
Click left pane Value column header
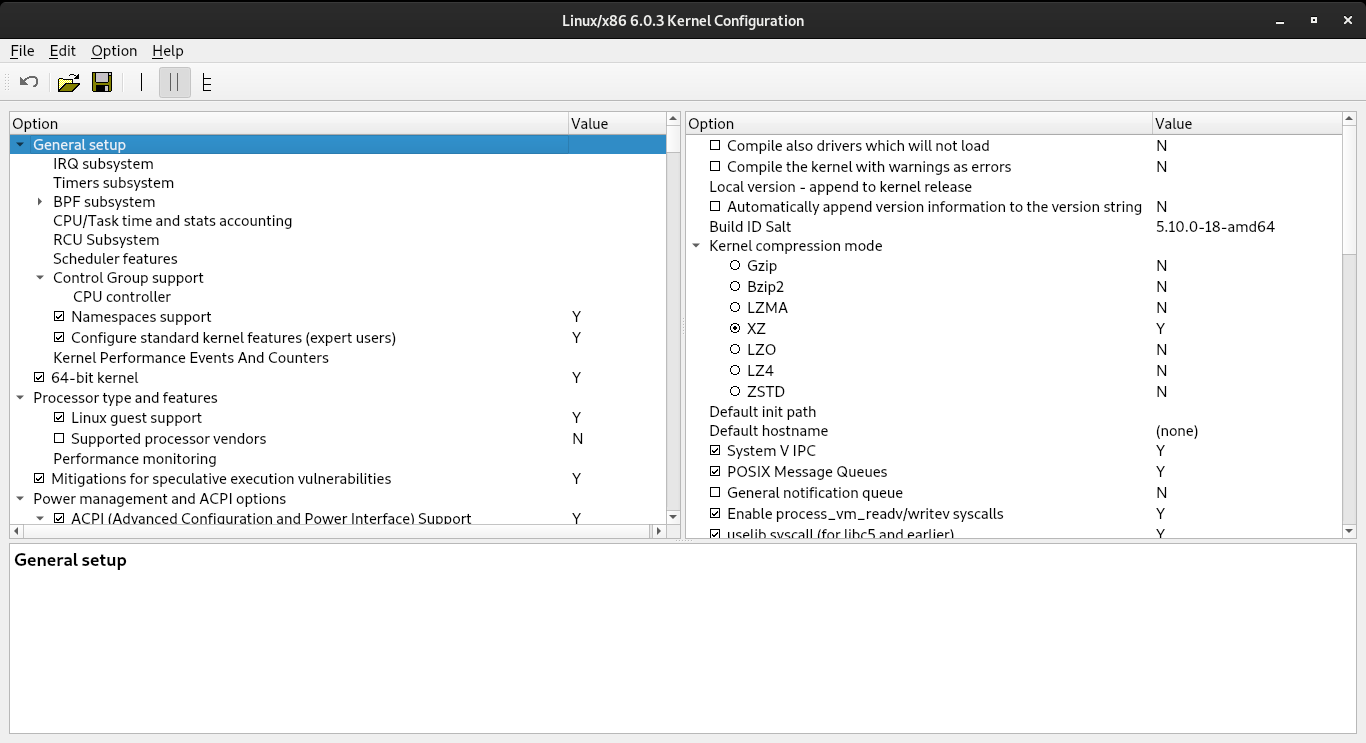[617, 124]
